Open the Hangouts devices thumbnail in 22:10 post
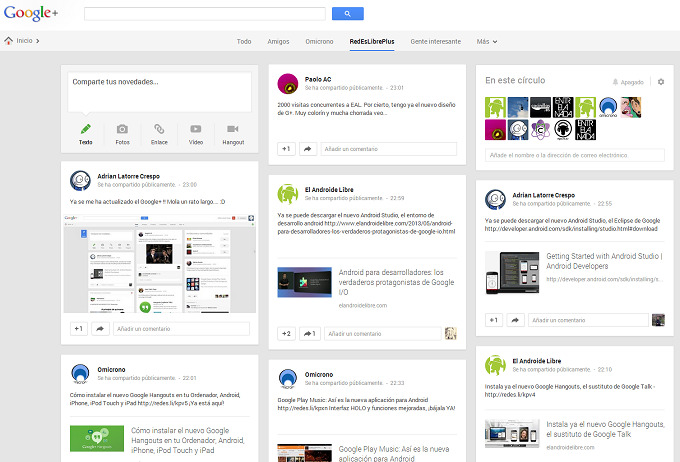Viewport: 680px width, 462px height. point(512,433)
